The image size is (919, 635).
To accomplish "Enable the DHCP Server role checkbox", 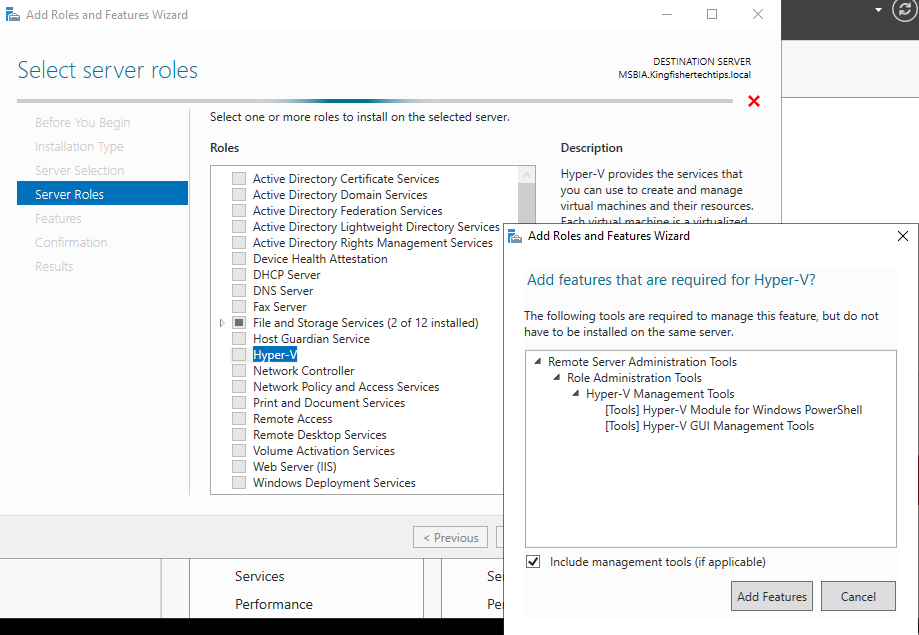I will click(239, 274).
